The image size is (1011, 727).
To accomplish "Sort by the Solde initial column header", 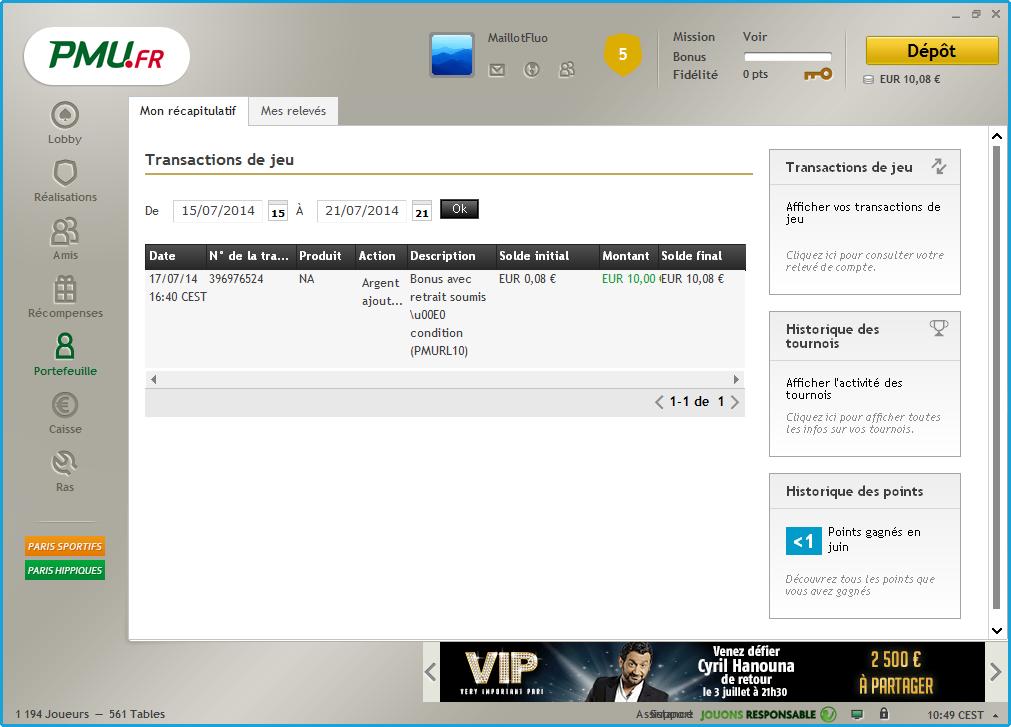I will (547, 256).
